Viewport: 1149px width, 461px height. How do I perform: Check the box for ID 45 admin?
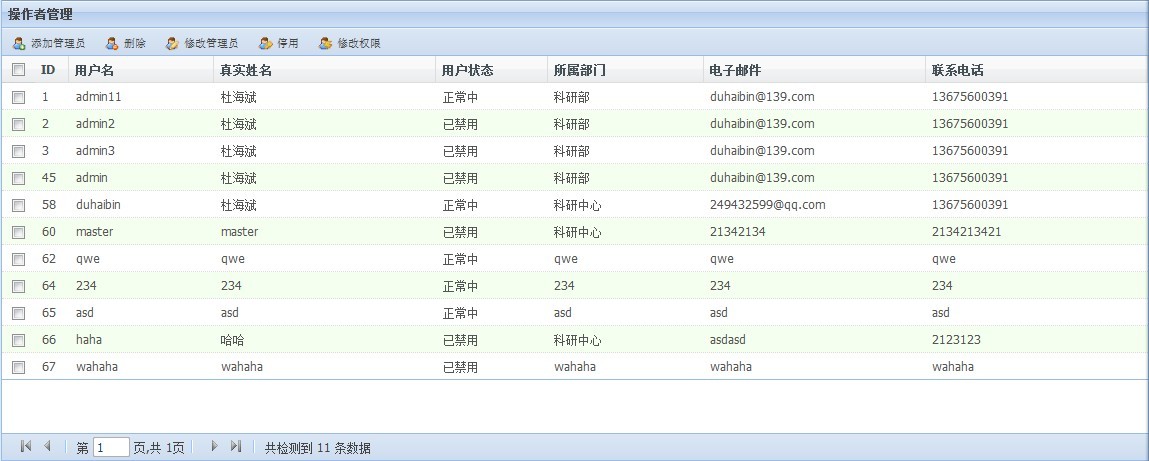pyautogui.click(x=19, y=178)
